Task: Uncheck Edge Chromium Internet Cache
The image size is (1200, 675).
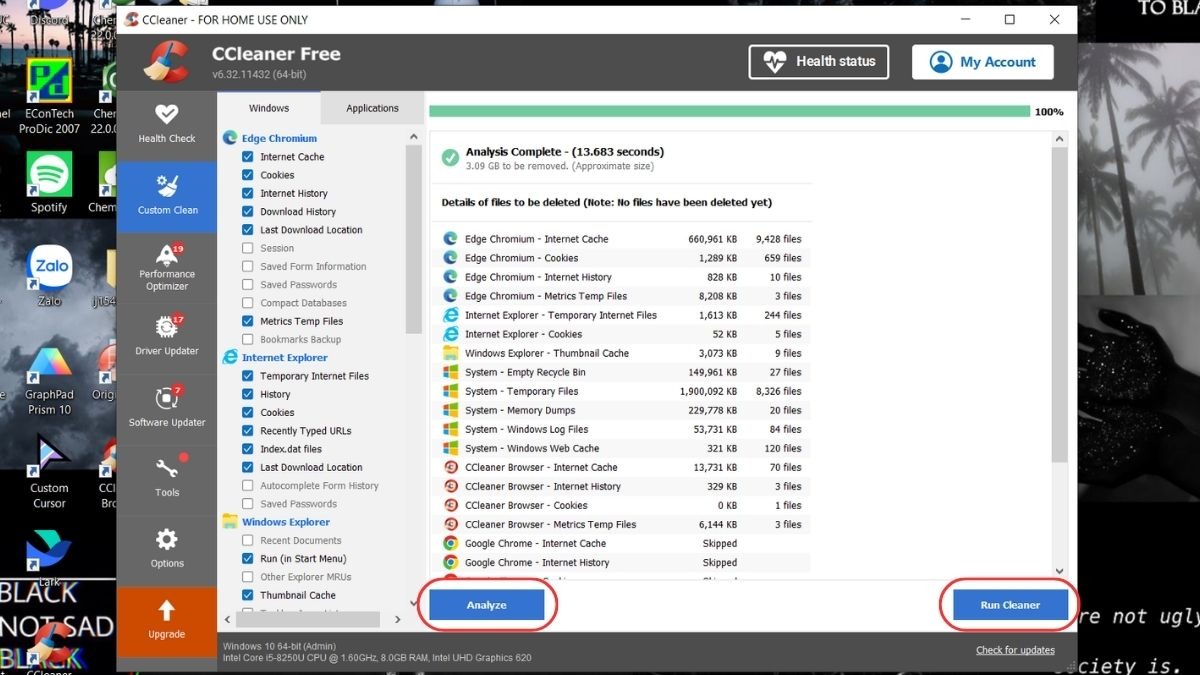Action: [248, 157]
